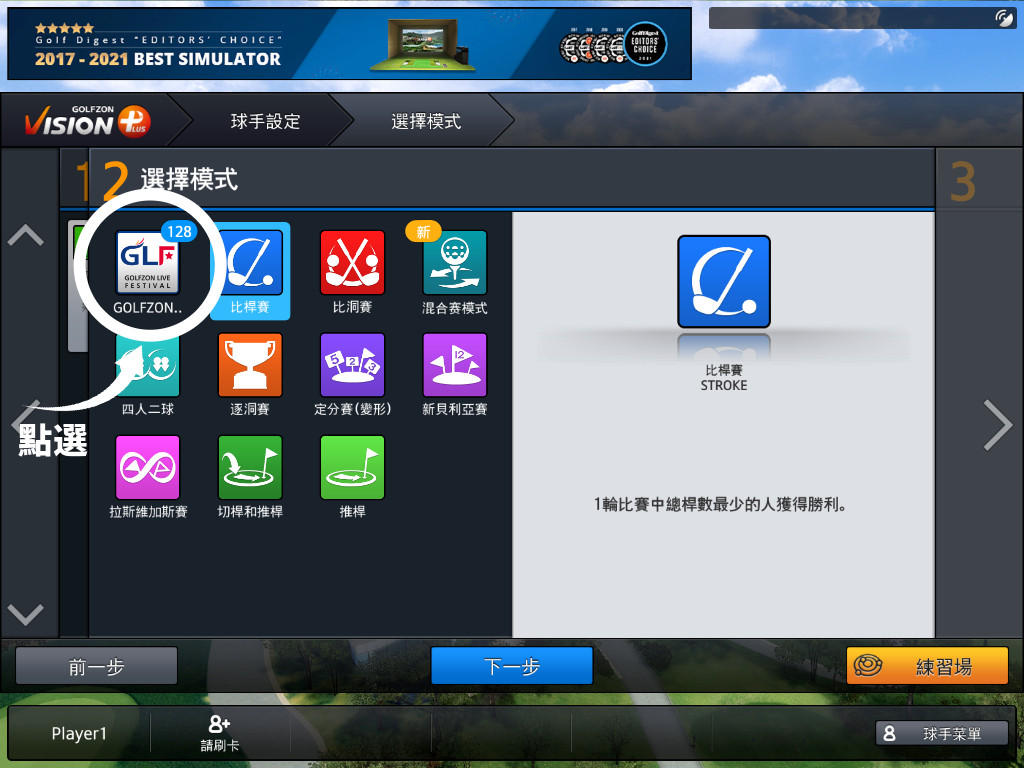Open the 球手菜單 player menu
The width and height of the screenshot is (1024, 768).
click(x=941, y=734)
